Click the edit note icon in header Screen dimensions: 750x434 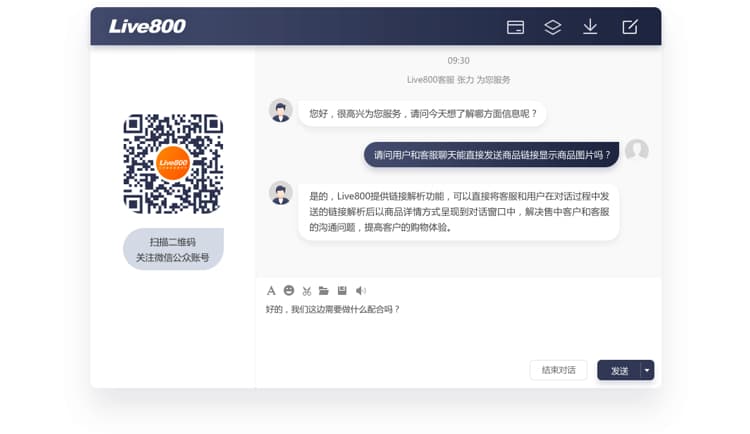click(630, 27)
